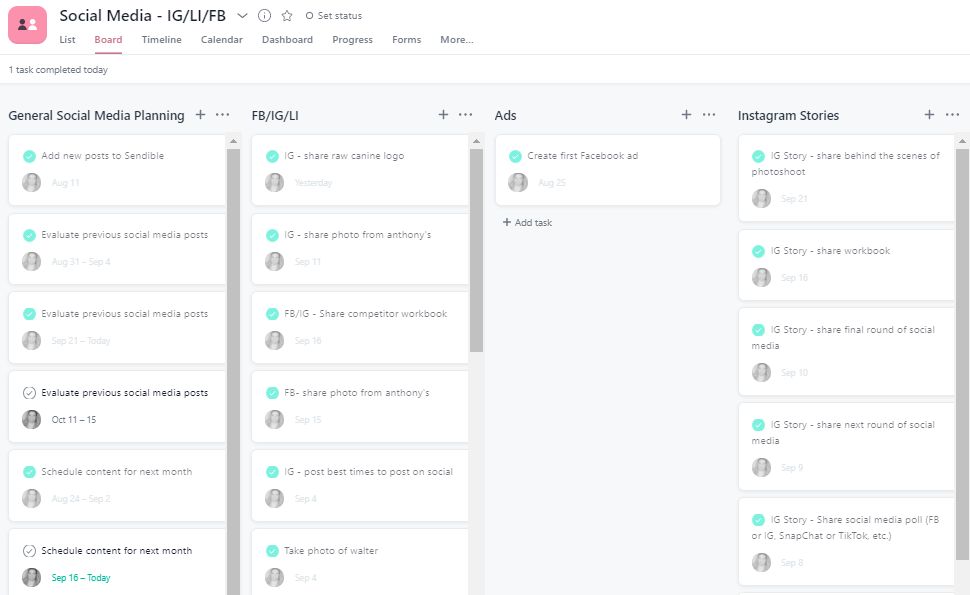Uncheck the Create first Facebook ad task

coord(515,156)
